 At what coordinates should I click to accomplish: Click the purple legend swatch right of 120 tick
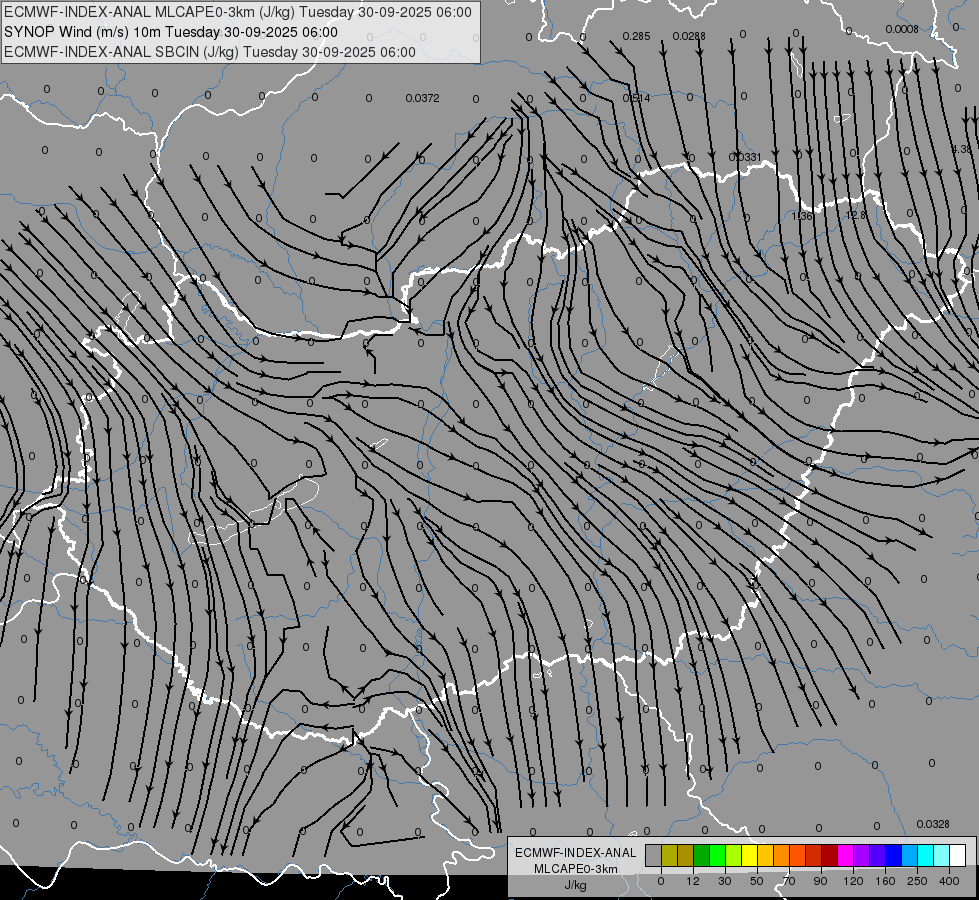[x=862, y=855]
